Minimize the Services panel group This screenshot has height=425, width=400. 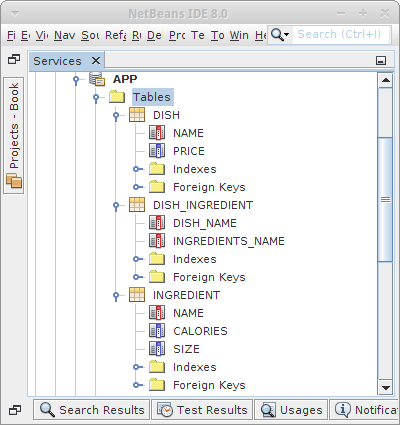pyautogui.click(x=381, y=60)
